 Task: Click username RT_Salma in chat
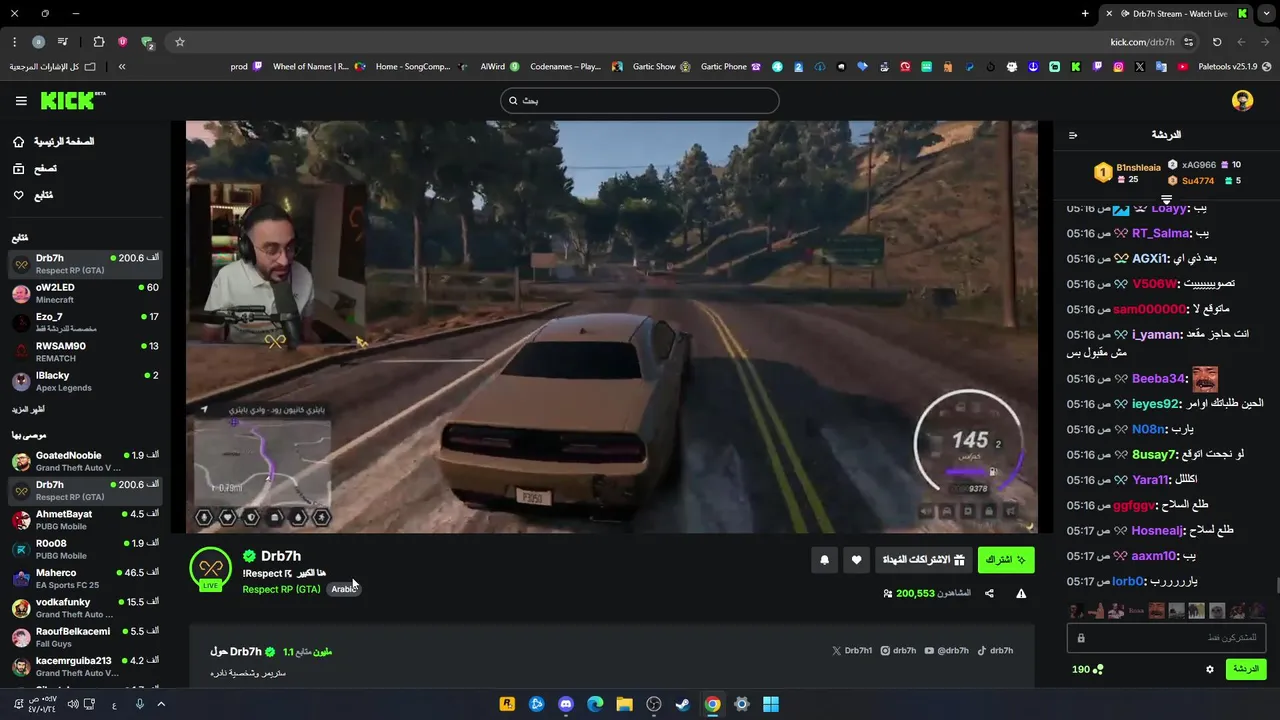(1160, 233)
